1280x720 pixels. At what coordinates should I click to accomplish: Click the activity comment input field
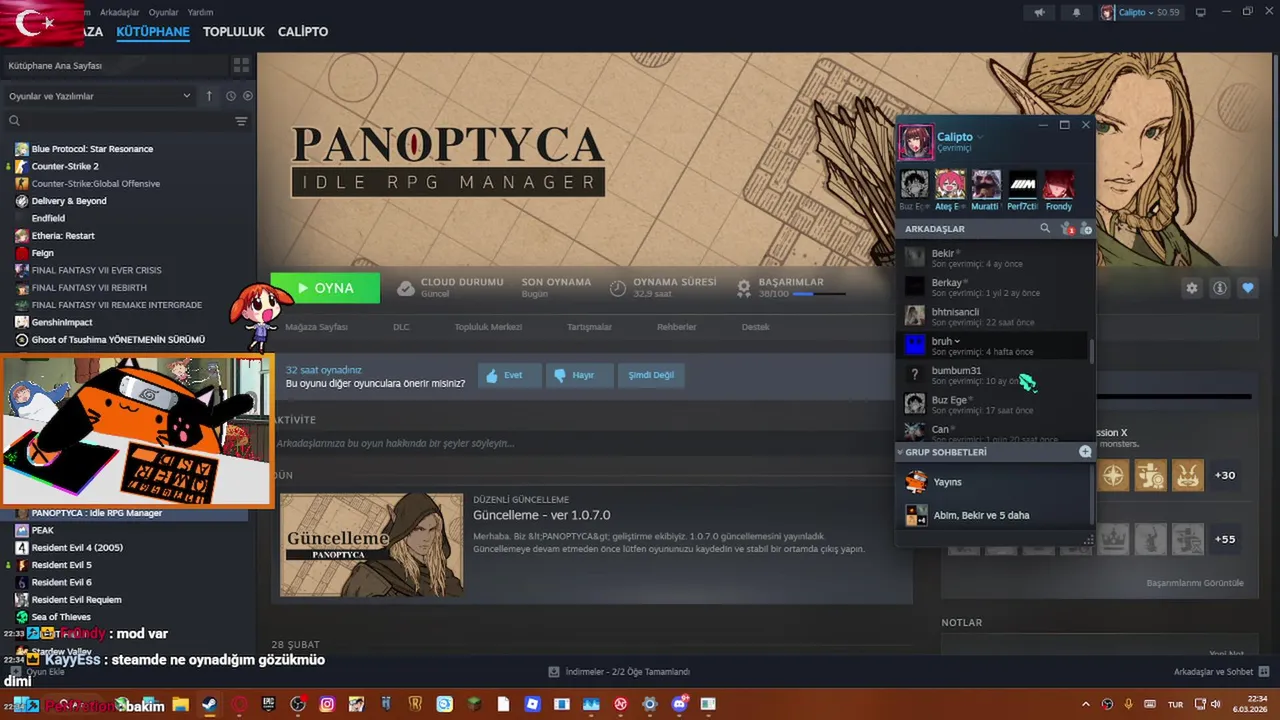(590, 443)
